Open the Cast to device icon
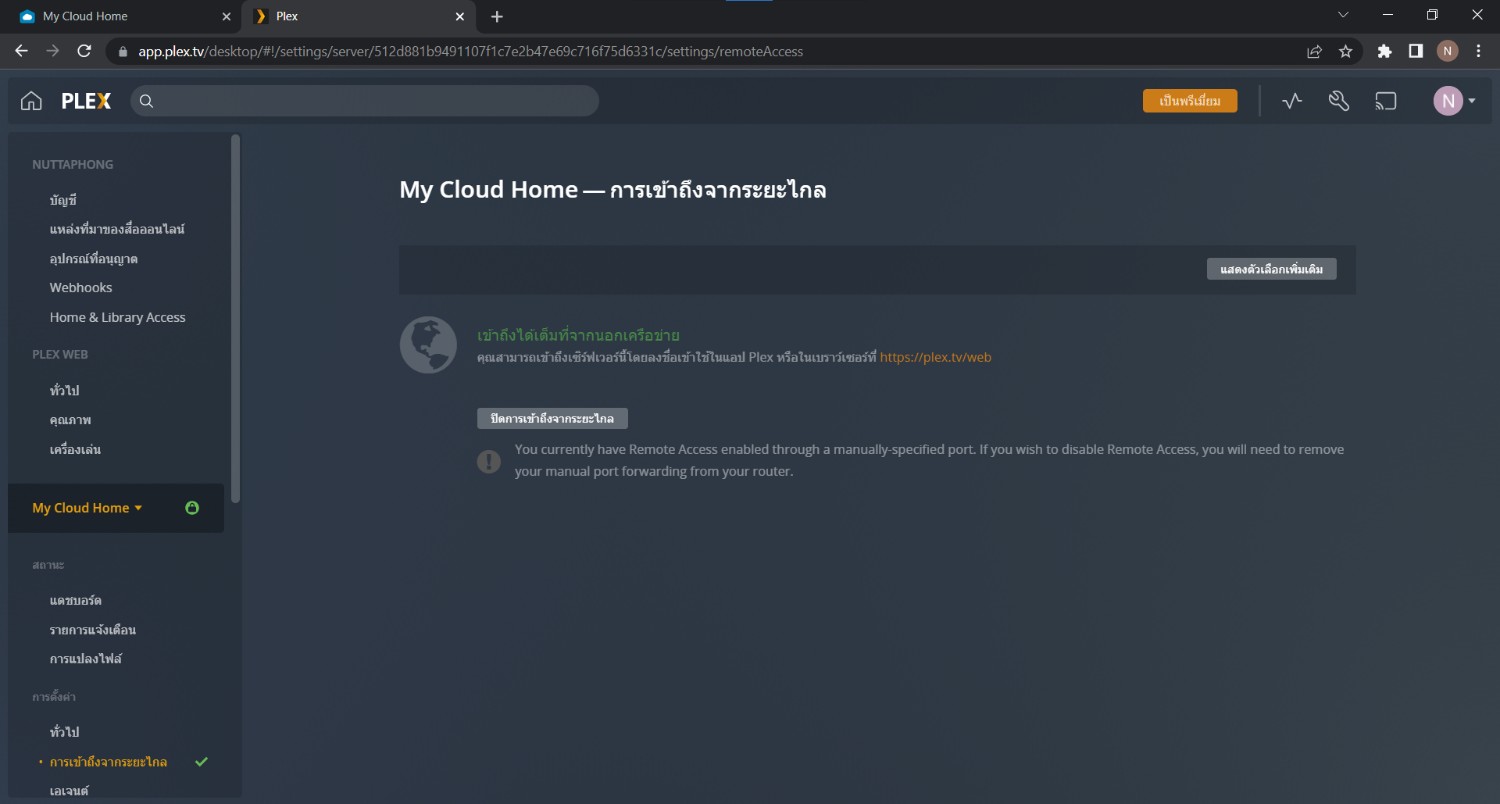 (x=1386, y=101)
